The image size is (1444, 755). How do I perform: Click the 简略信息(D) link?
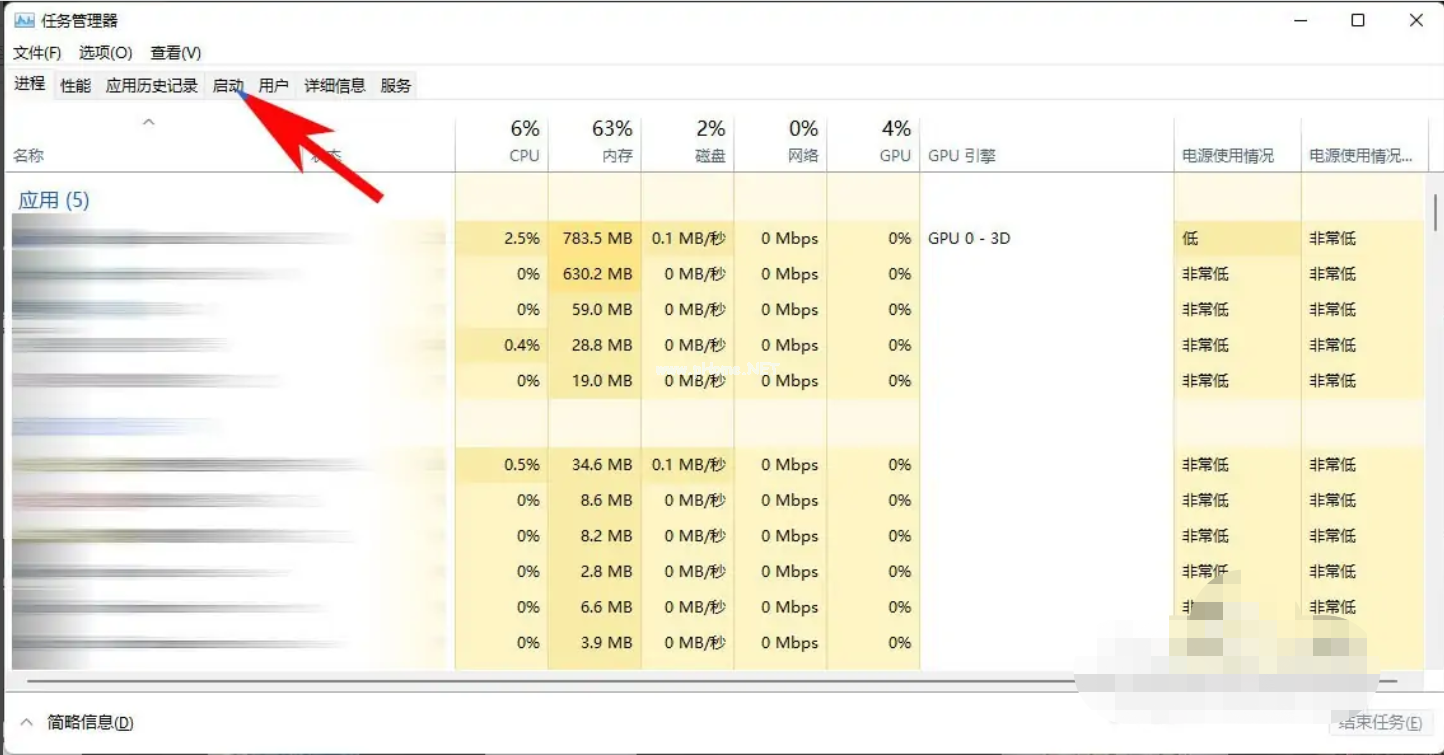pos(90,722)
